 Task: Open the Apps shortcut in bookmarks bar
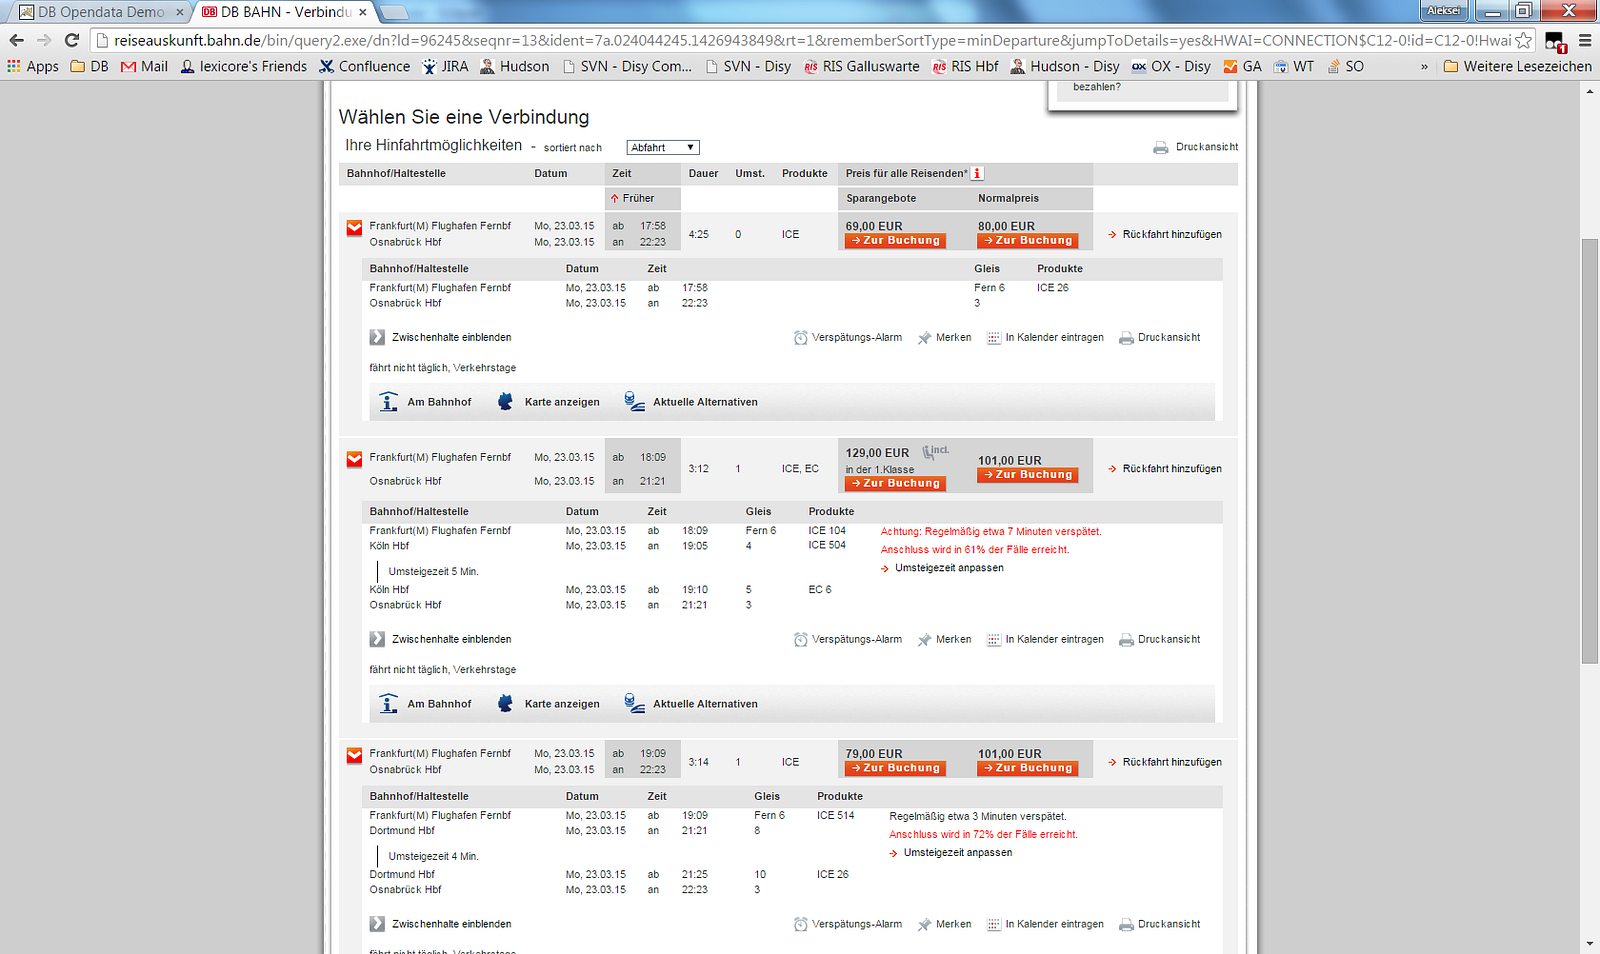tap(33, 66)
